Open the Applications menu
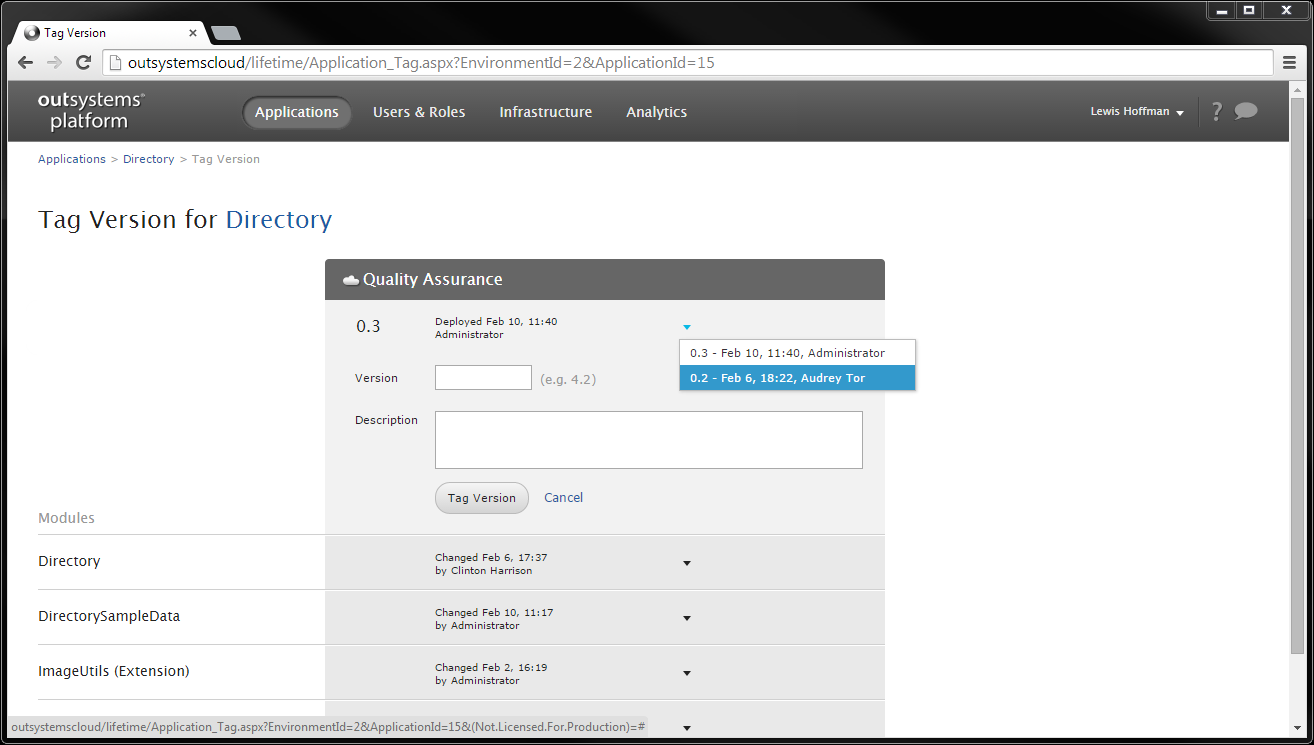The height and width of the screenshot is (745, 1314). pyautogui.click(x=297, y=113)
